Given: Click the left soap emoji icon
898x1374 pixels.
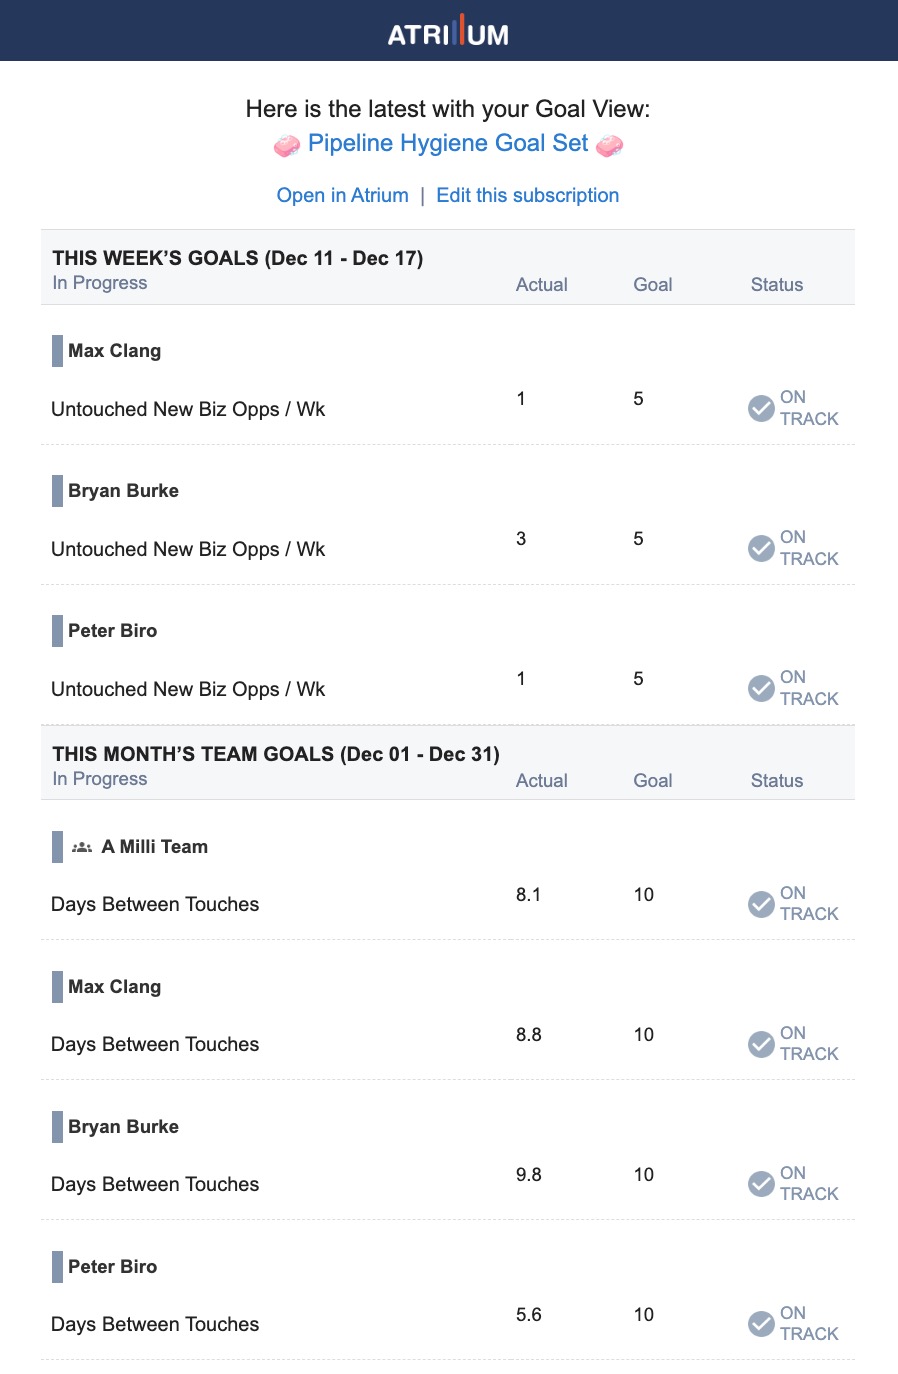Looking at the screenshot, I should 287,146.
